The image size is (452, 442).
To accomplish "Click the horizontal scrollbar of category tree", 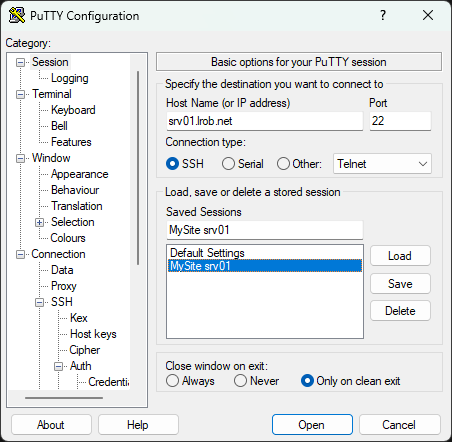I will 64,398.
